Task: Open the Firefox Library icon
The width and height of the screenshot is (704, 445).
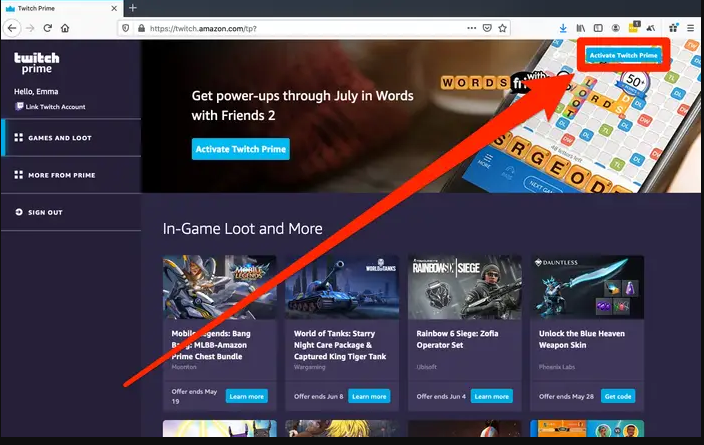Action: click(581, 28)
